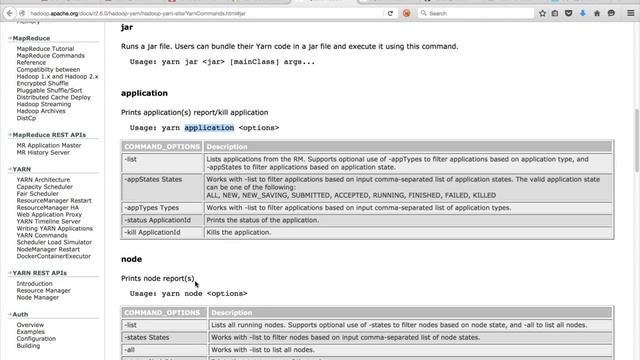The image size is (640, 360).
Task: Open Capacity Scheduler link
Action: 44,187
